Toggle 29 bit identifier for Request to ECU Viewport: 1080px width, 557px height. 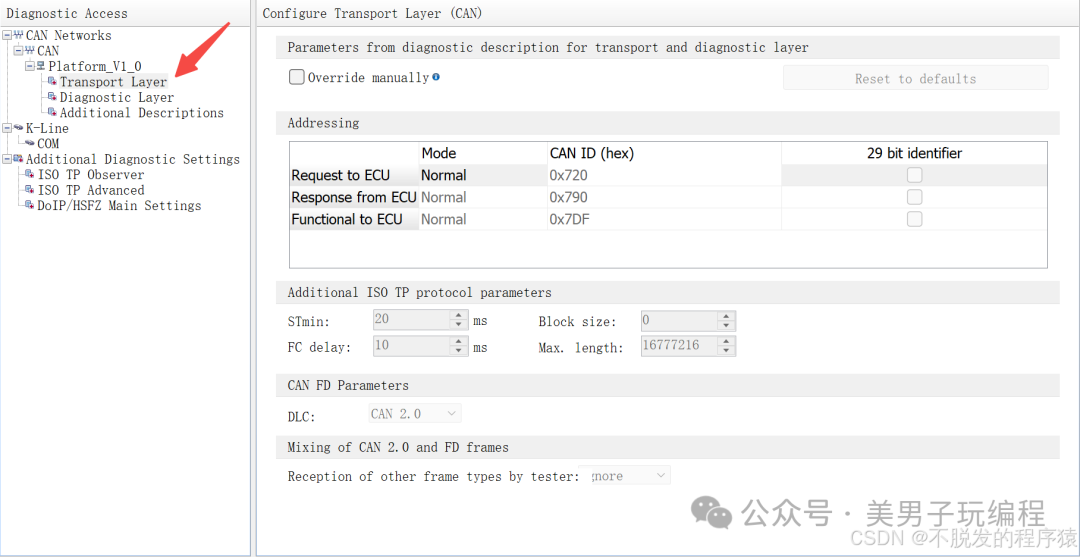[914, 175]
